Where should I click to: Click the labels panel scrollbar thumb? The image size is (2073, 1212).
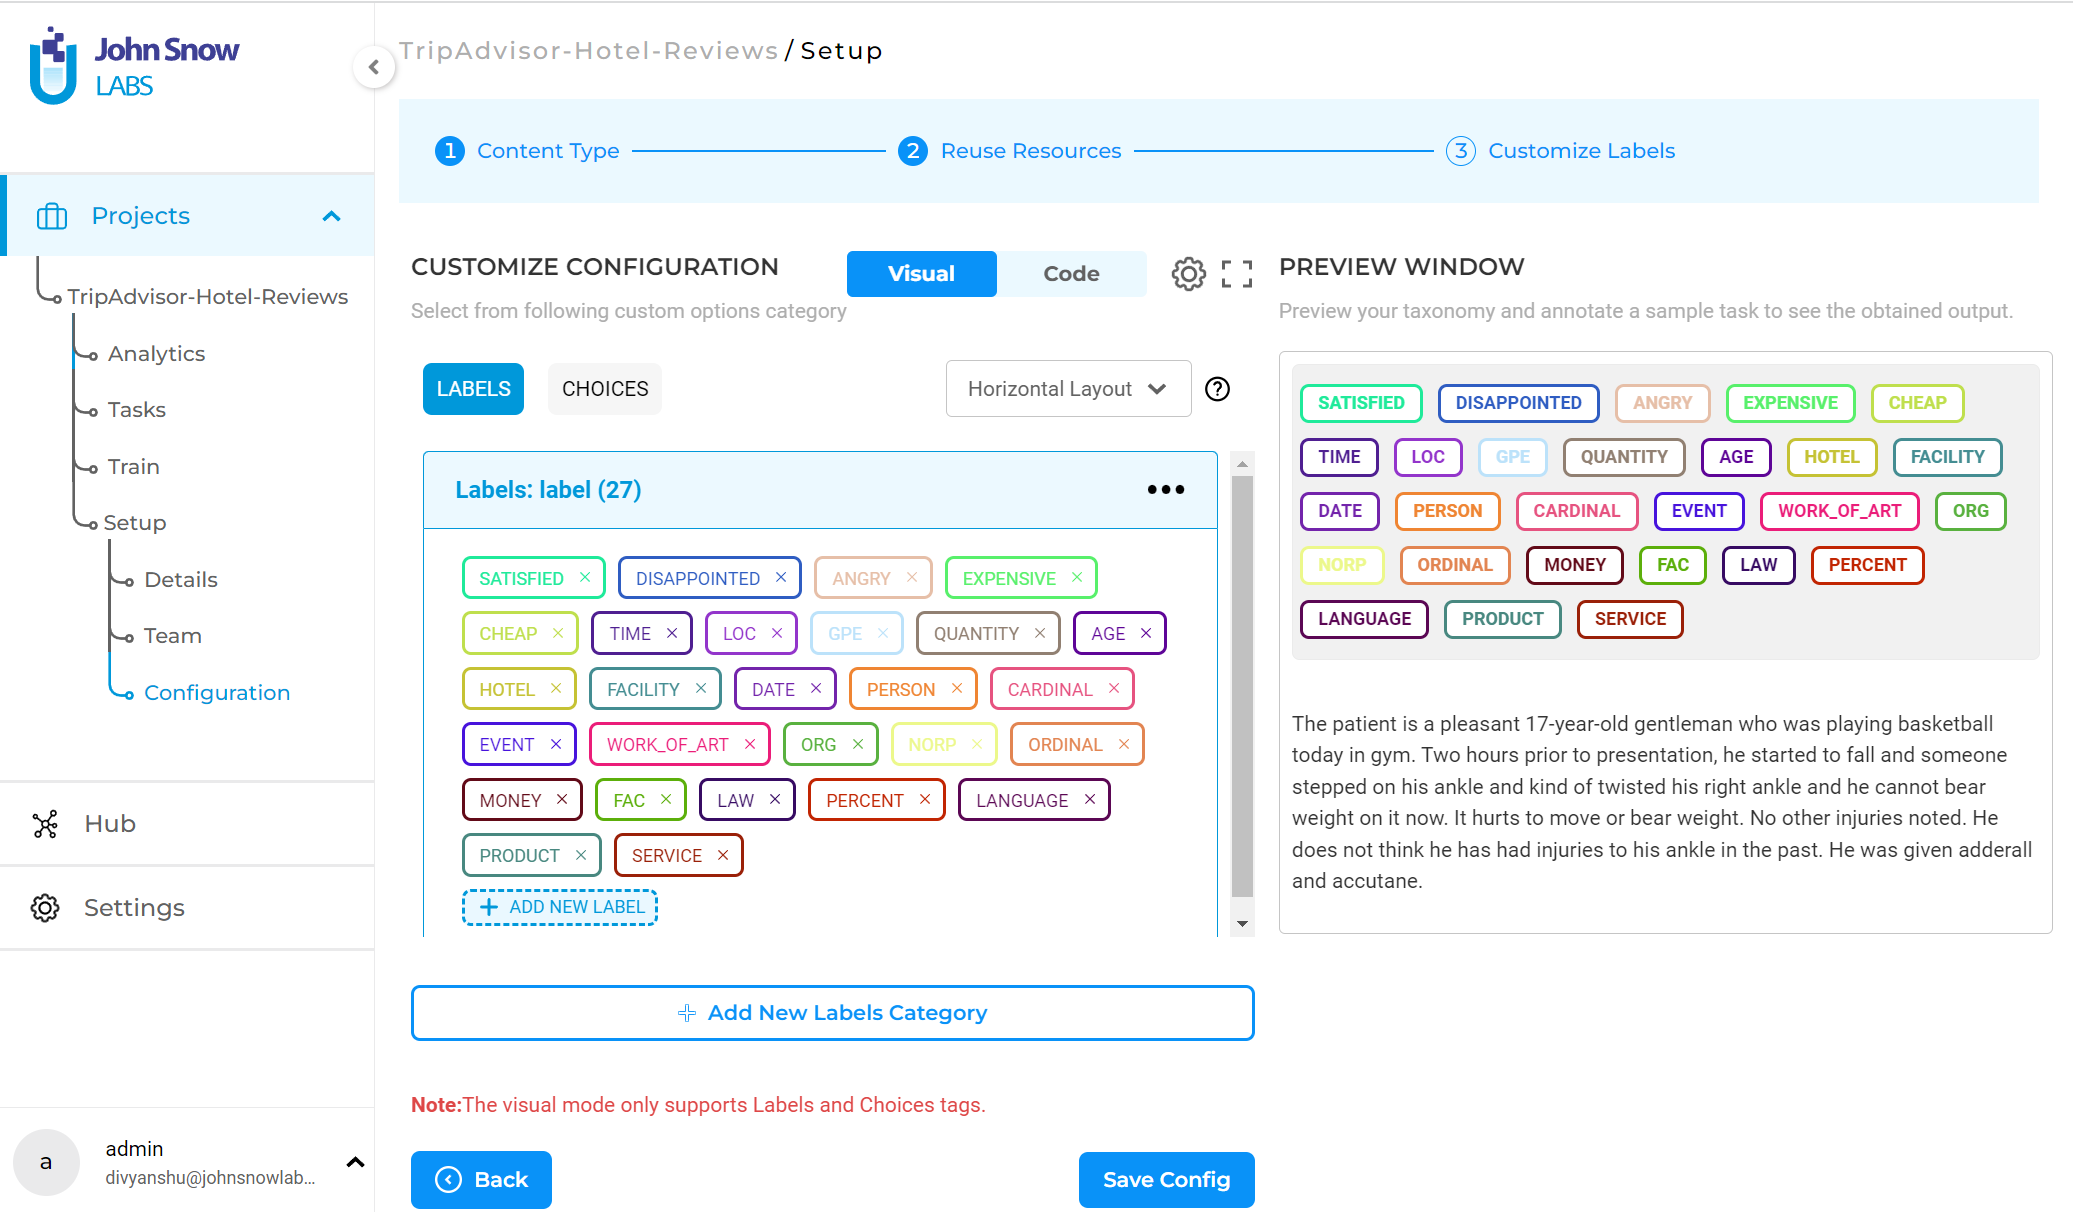[1242, 686]
